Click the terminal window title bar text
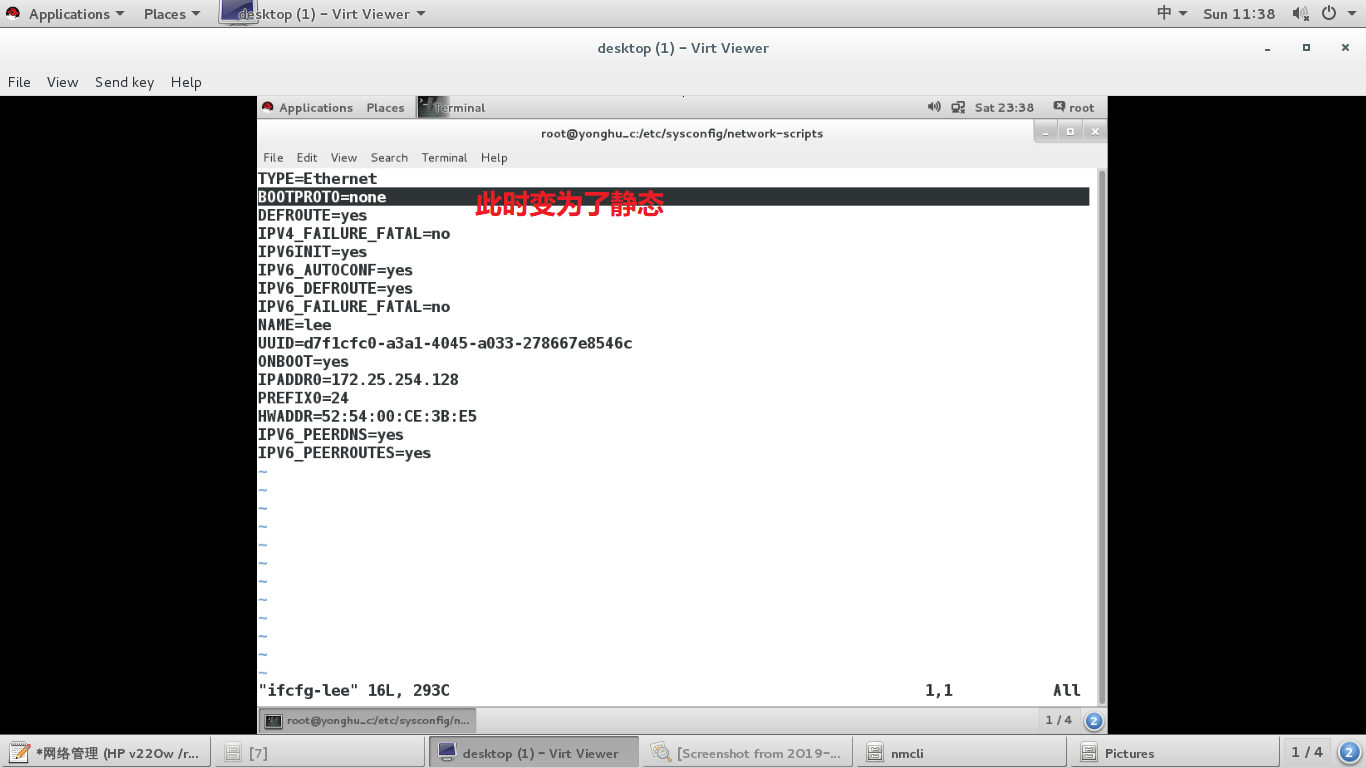Image resolution: width=1366 pixels, height=768 pixels. coord(682,133)
